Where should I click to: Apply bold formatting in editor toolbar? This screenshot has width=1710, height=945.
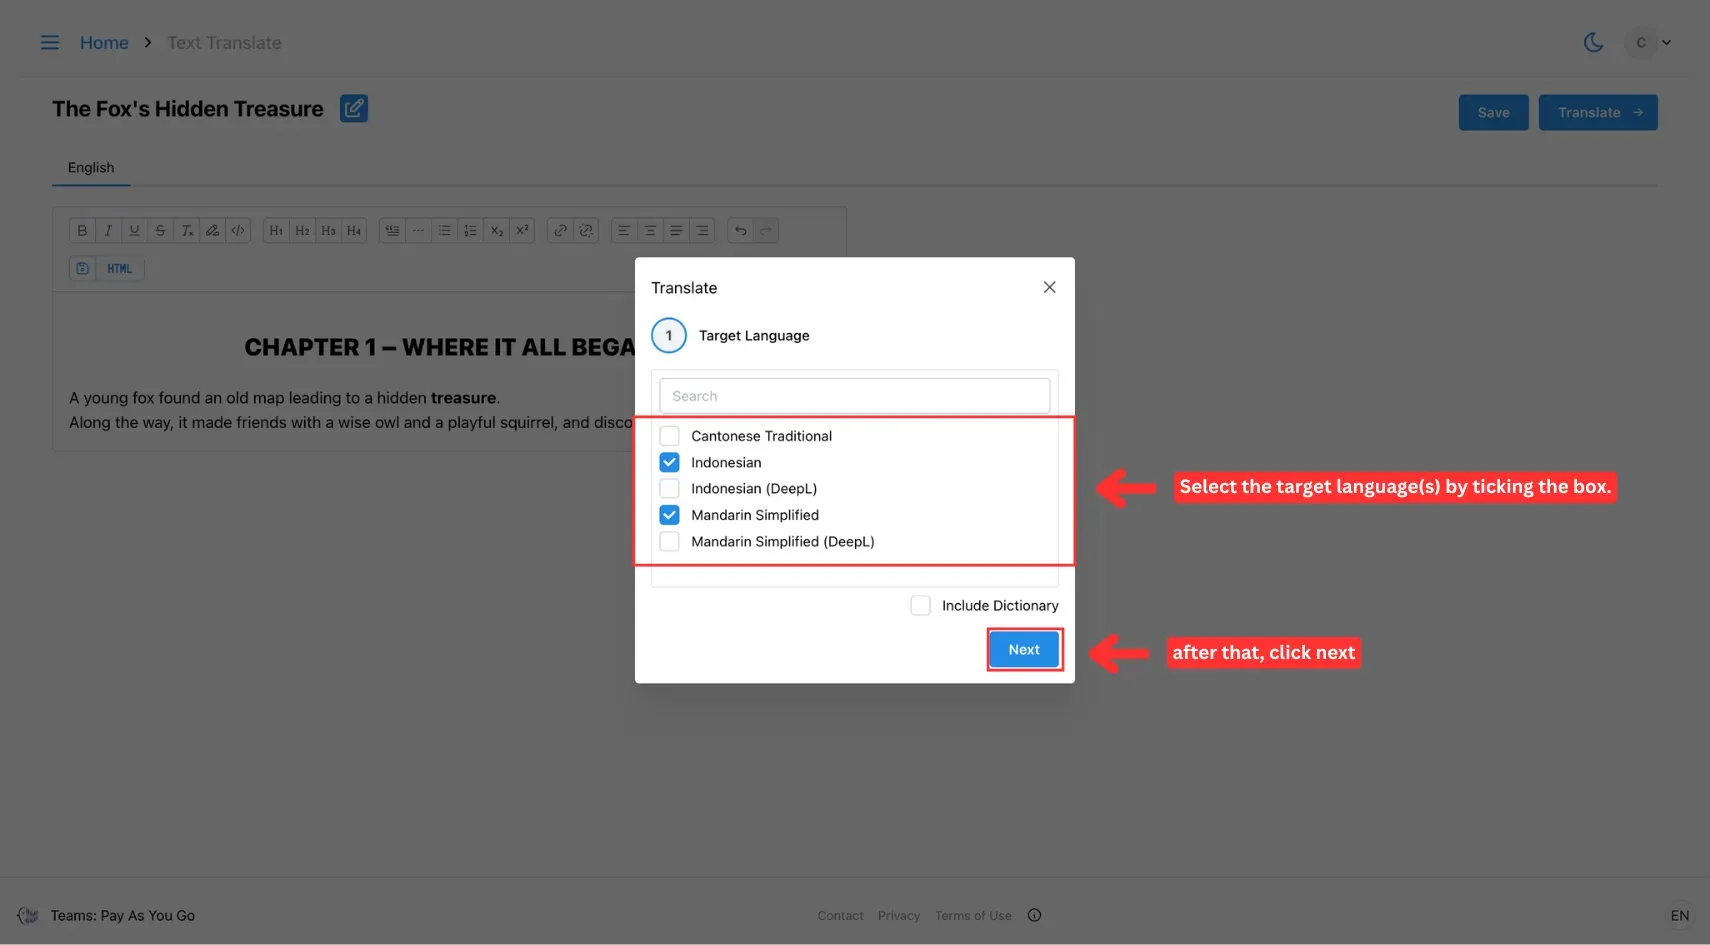82,230
